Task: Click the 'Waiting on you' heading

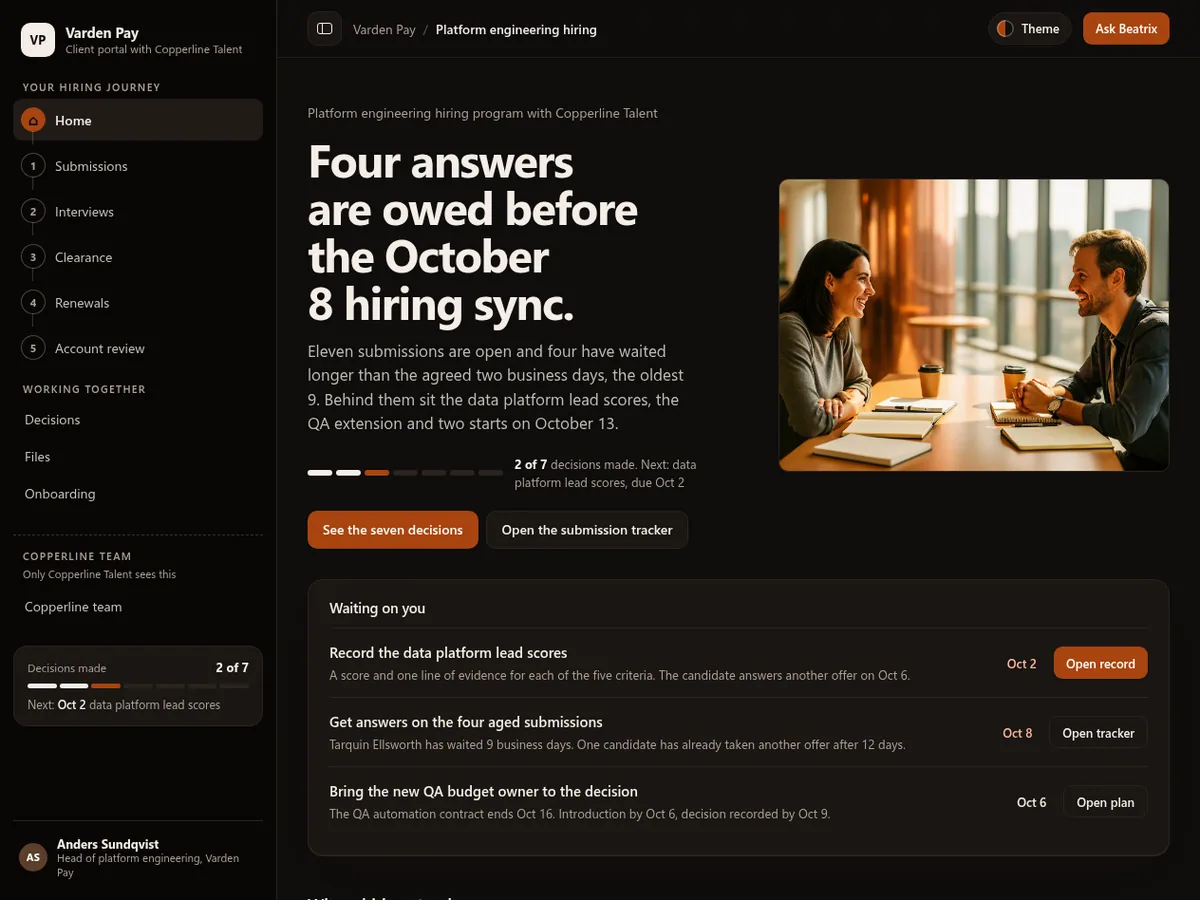Action: coord(377,608)
